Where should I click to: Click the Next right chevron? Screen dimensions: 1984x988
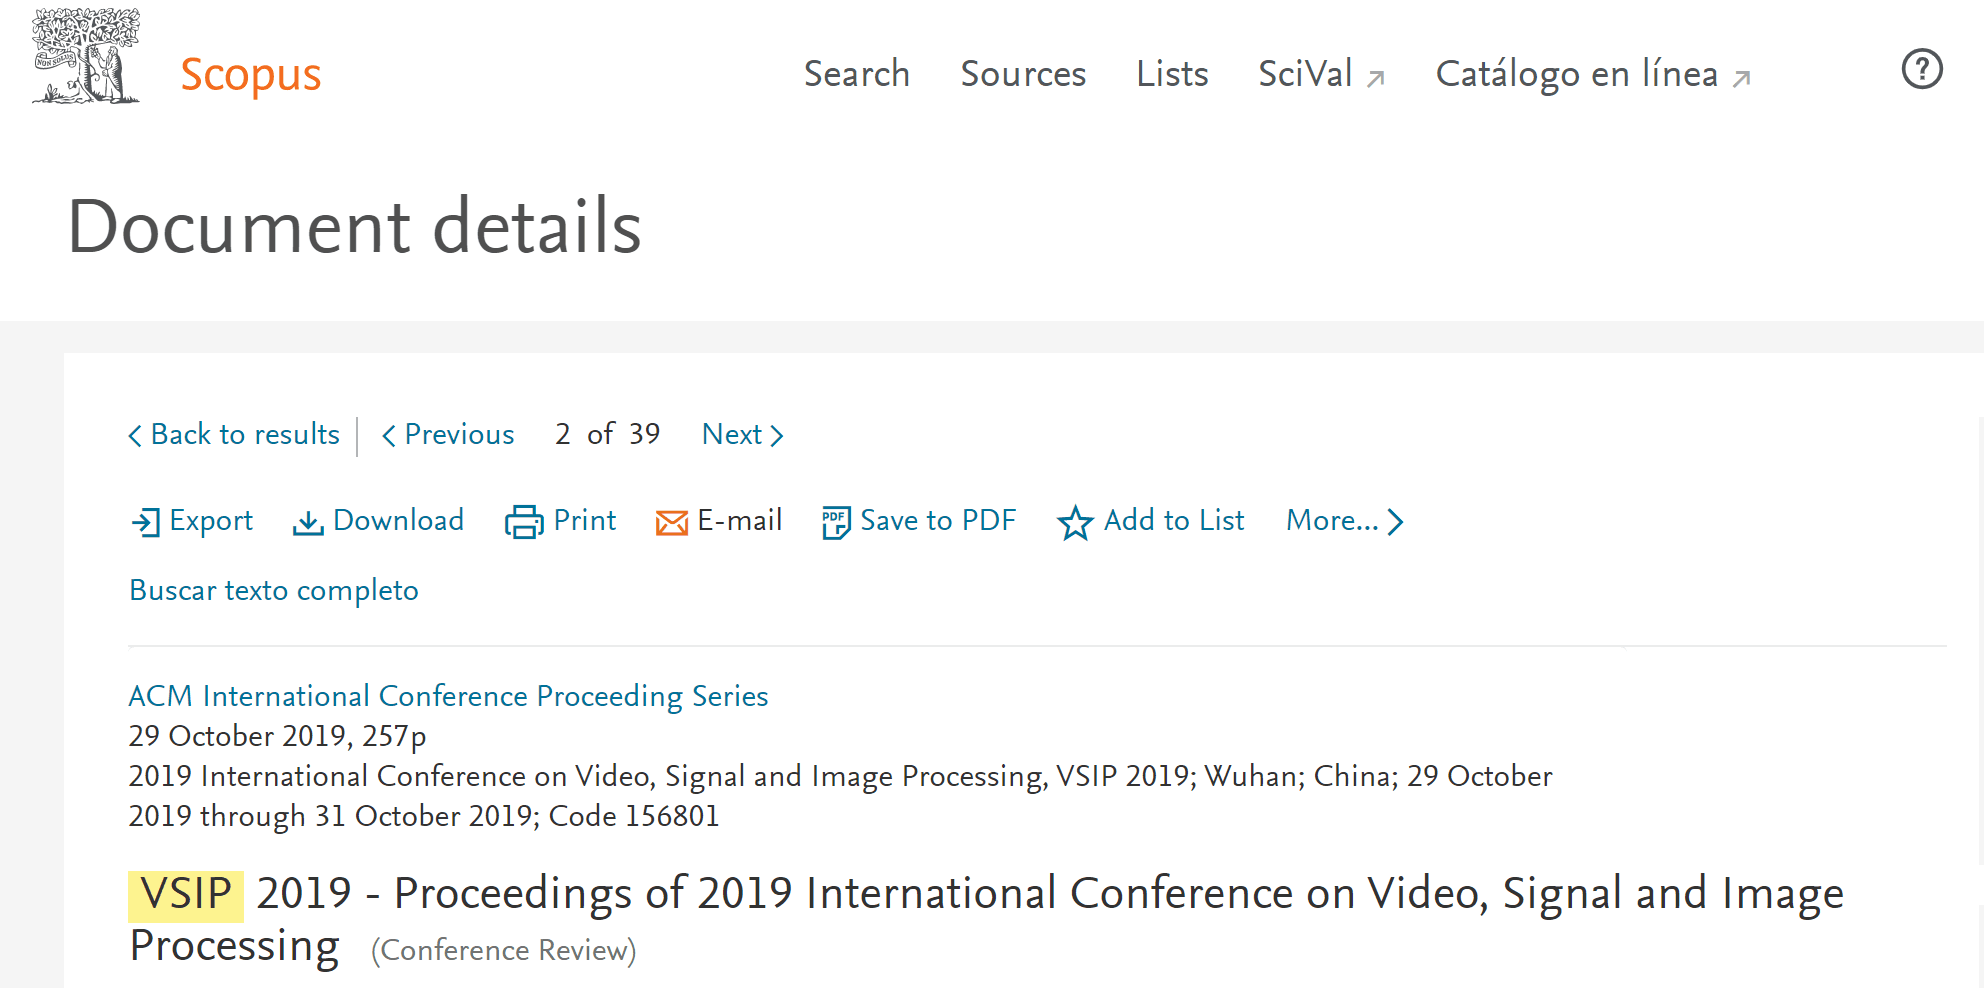click(x=777, y=435)
